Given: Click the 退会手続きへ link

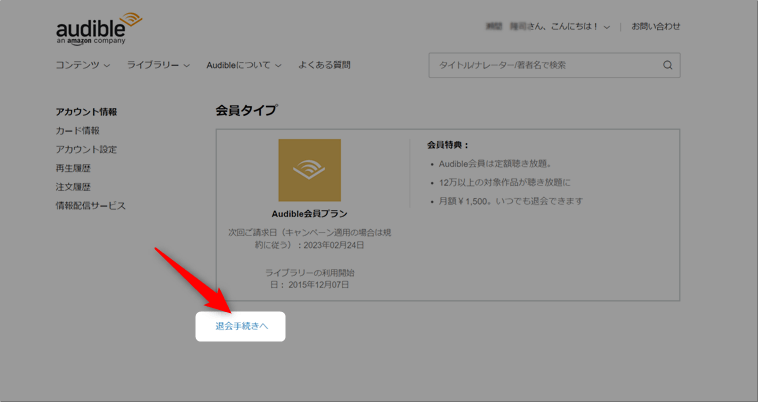Looking at the screenshot, I should [x=241, y=327].
